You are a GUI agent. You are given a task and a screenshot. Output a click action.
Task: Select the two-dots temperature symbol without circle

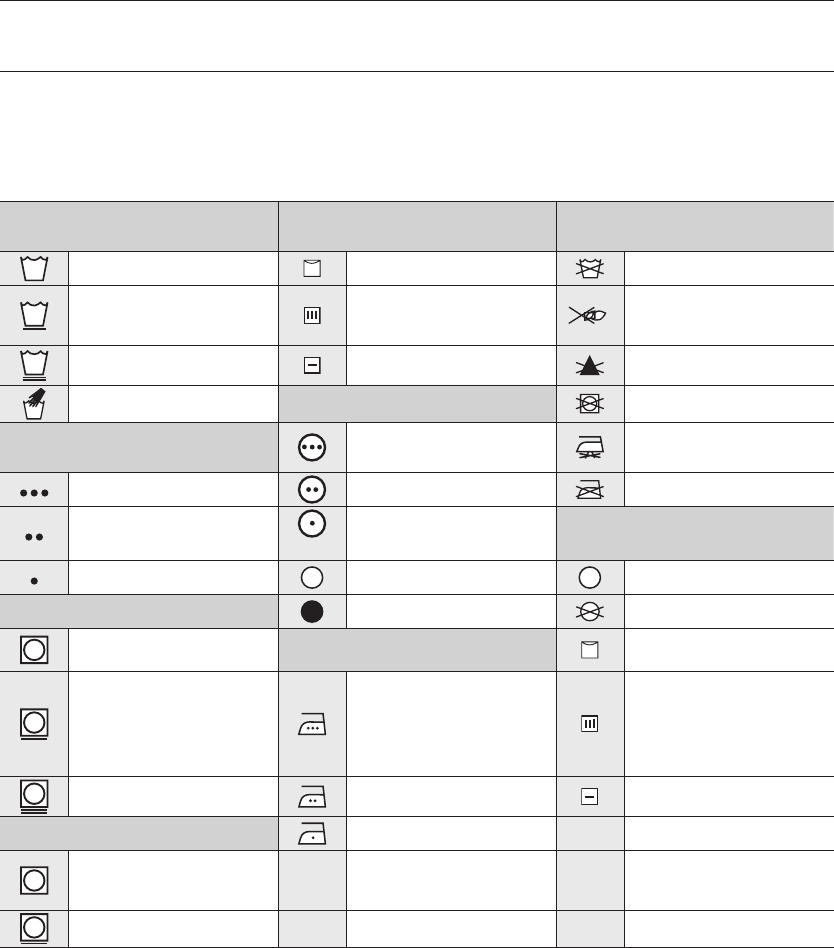pyautogui.click(x=35, y=535)
